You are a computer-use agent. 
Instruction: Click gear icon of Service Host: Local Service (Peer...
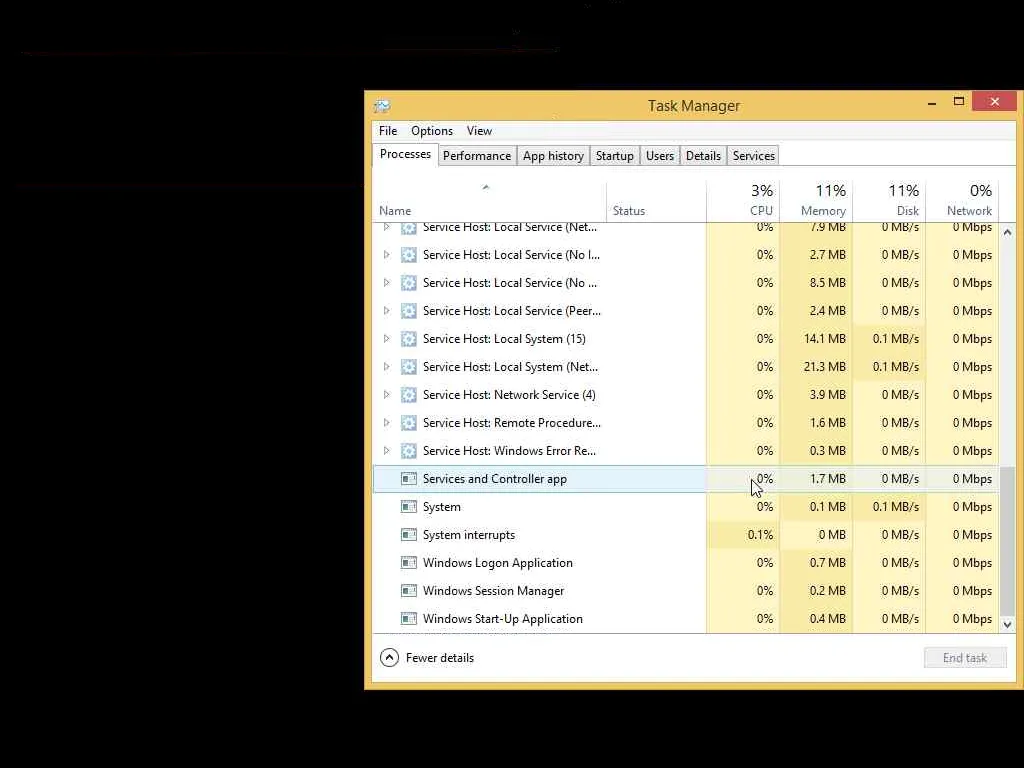coord(409,311)
